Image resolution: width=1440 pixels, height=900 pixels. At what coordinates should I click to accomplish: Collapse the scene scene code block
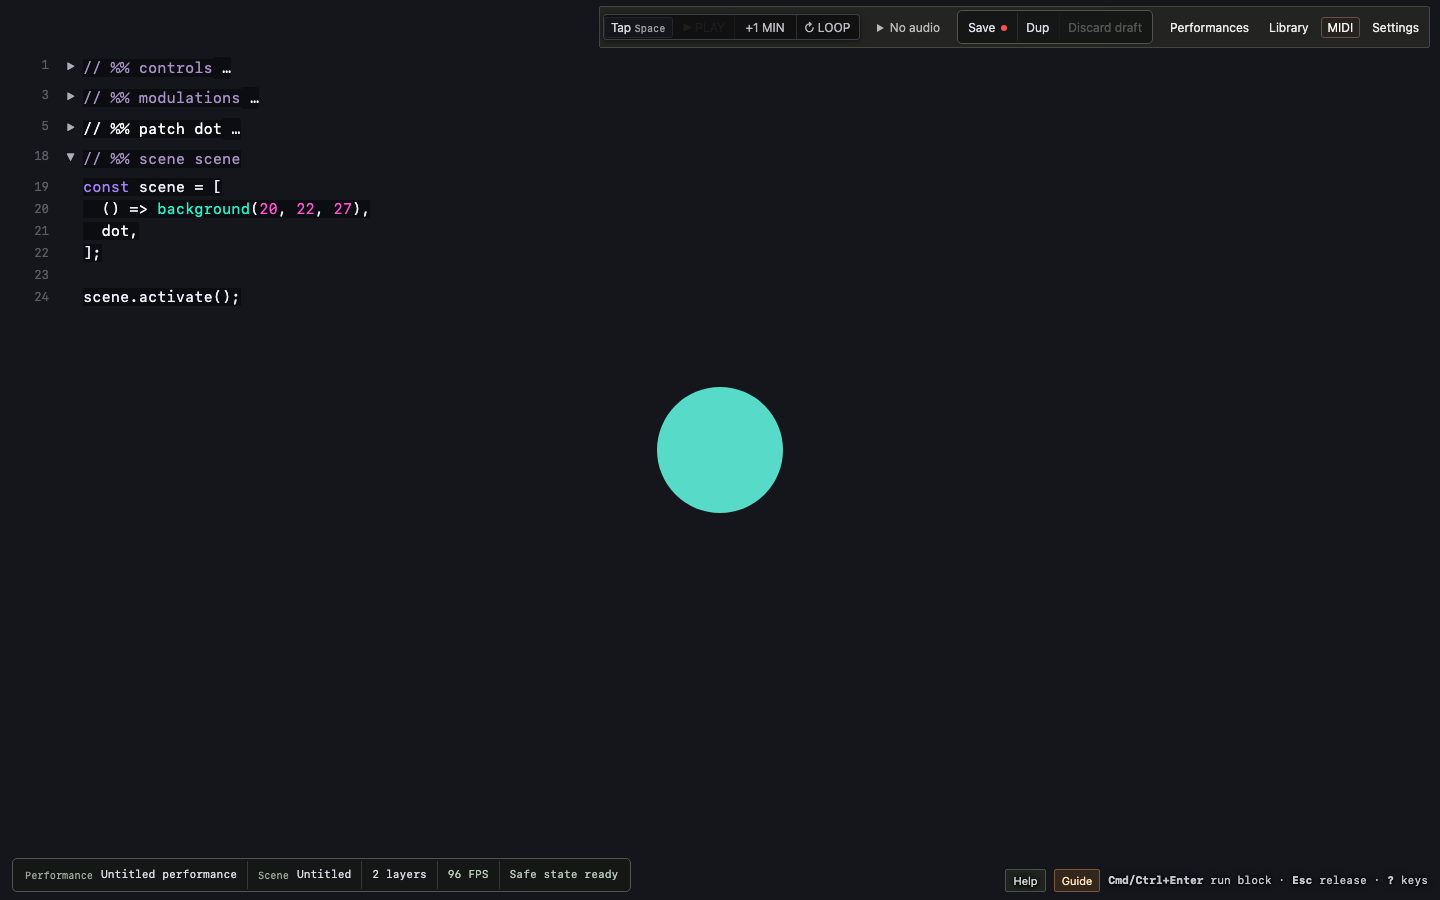pos(70,157)
